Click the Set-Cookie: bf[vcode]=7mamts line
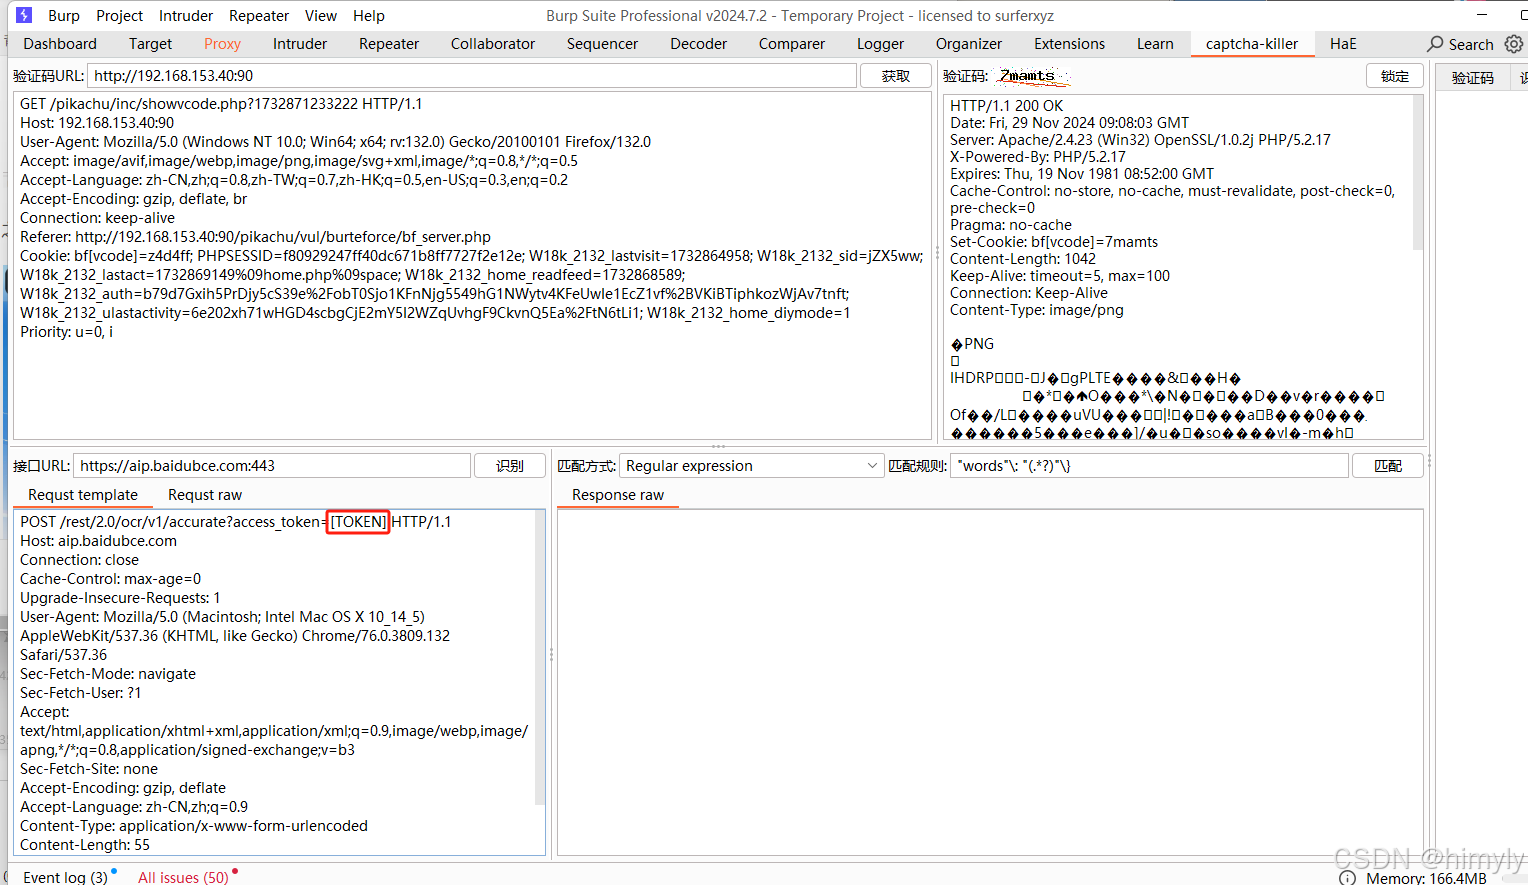1528x885 pixels. [1054, 242]
